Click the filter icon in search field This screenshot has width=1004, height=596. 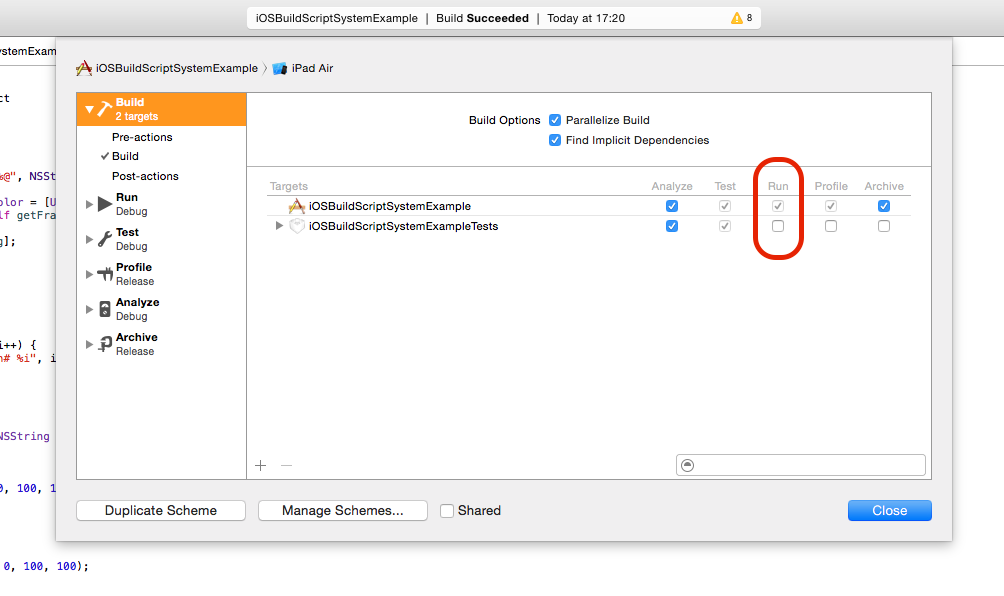point(688,465)
